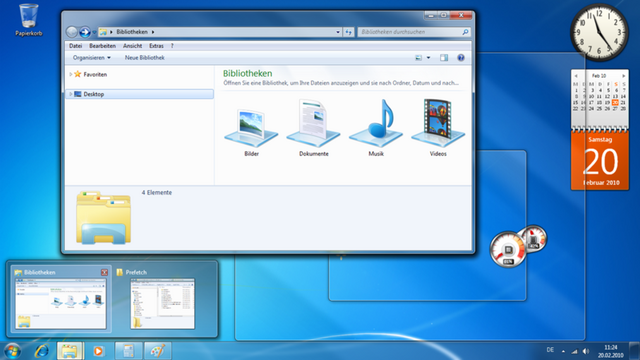Open the Ansicht menu

coord(133,46)
